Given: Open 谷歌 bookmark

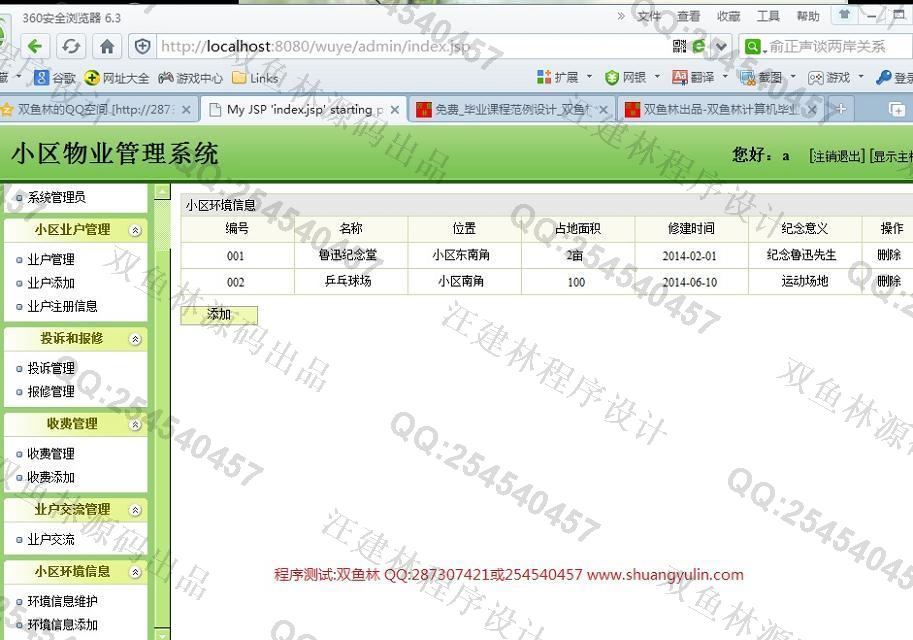Looking at the screenshot, I should coord(55,77).
